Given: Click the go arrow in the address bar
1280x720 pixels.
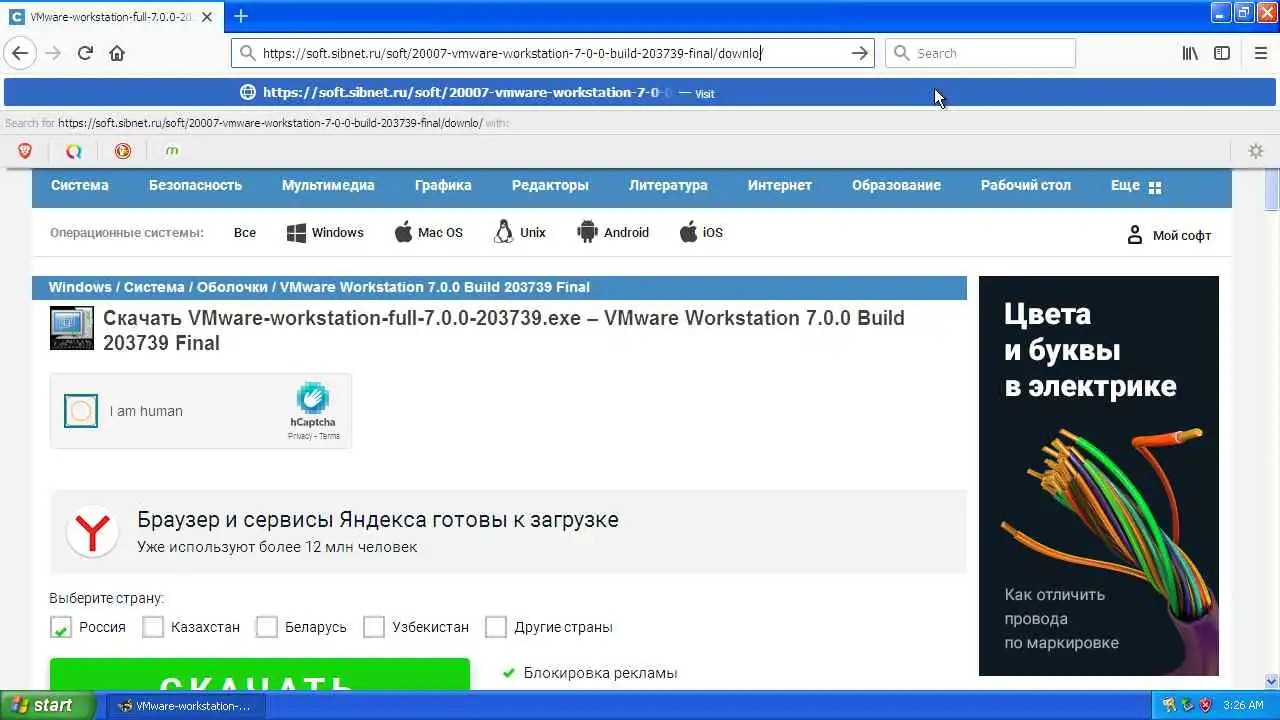Looking at the screenshot, I should tap(859, 53).
